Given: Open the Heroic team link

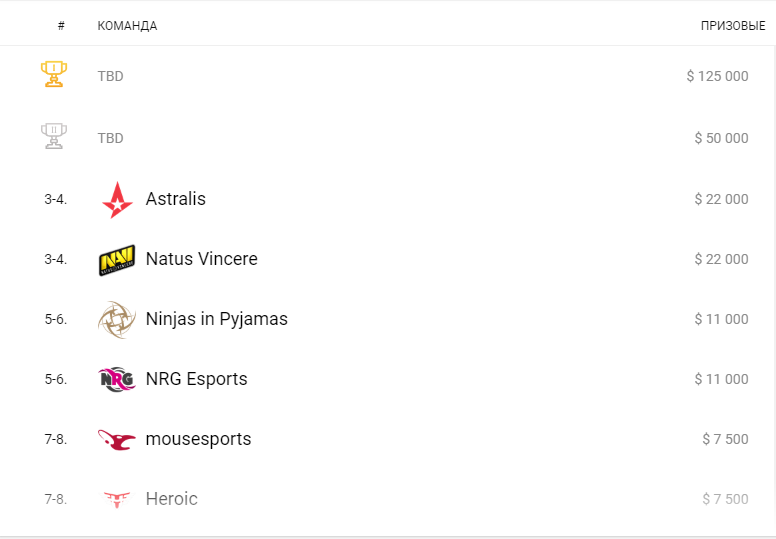Looking at the screenshot, I should pos(171,499).
